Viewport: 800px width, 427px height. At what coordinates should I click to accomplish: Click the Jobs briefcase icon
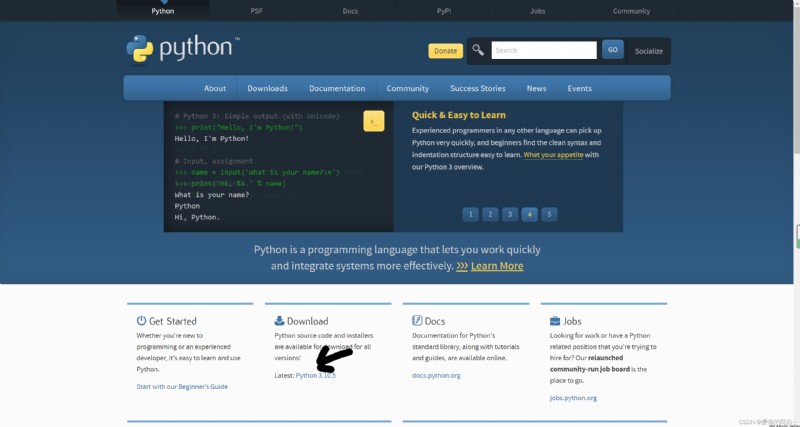555,321
